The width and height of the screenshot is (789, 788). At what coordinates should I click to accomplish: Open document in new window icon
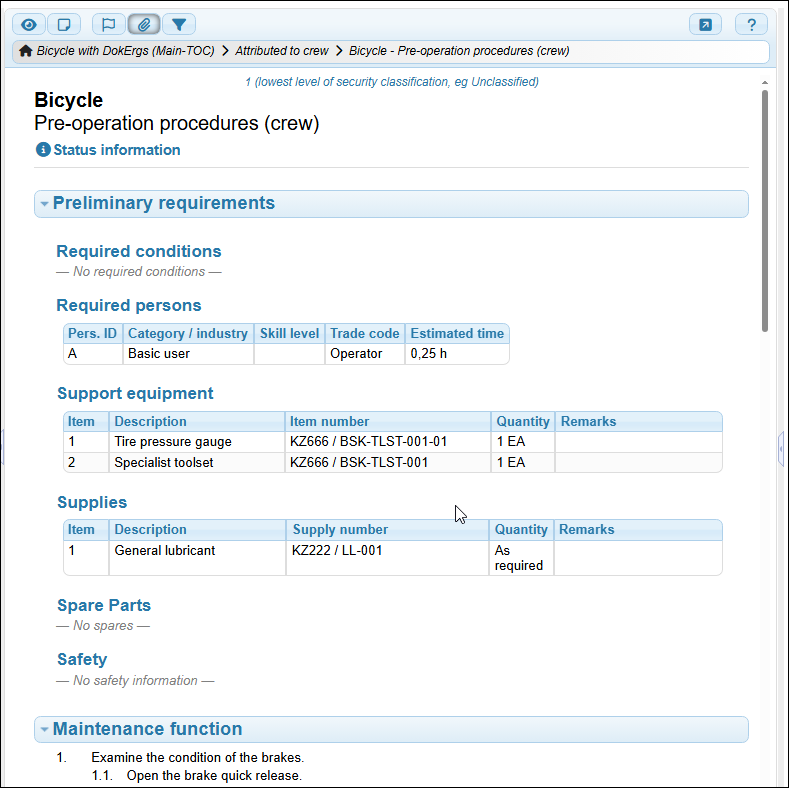(705, 25)
